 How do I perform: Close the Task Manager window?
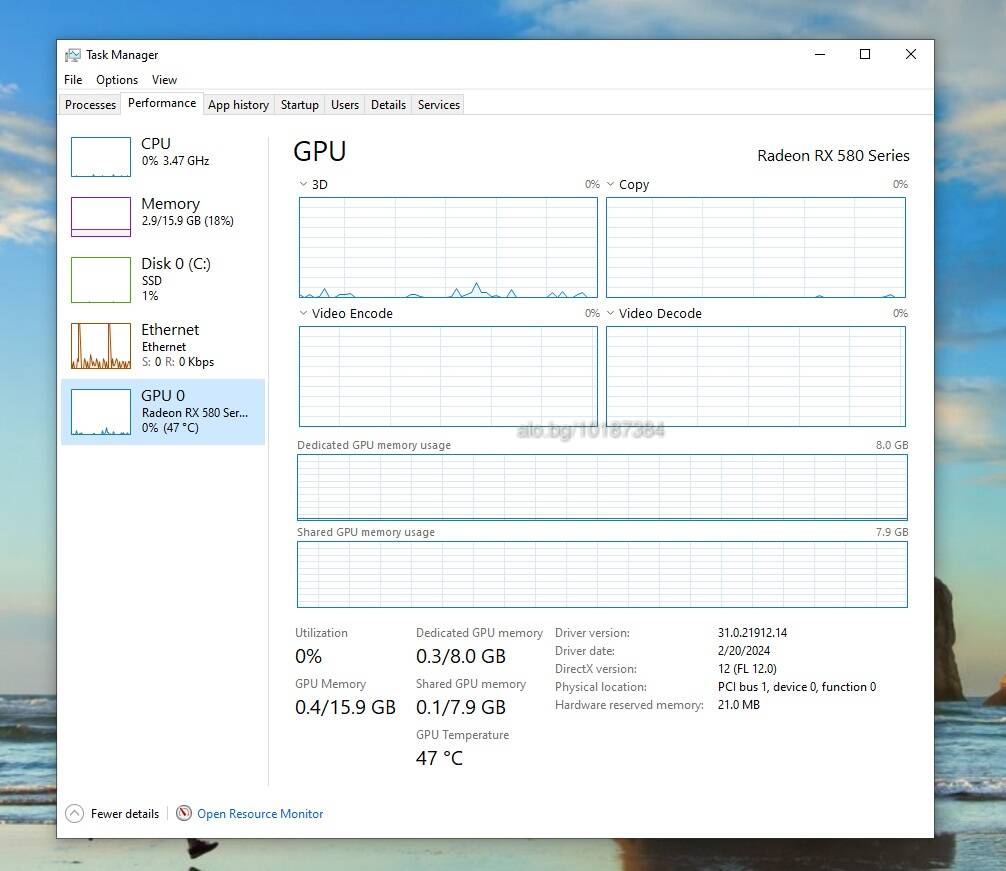910,55
